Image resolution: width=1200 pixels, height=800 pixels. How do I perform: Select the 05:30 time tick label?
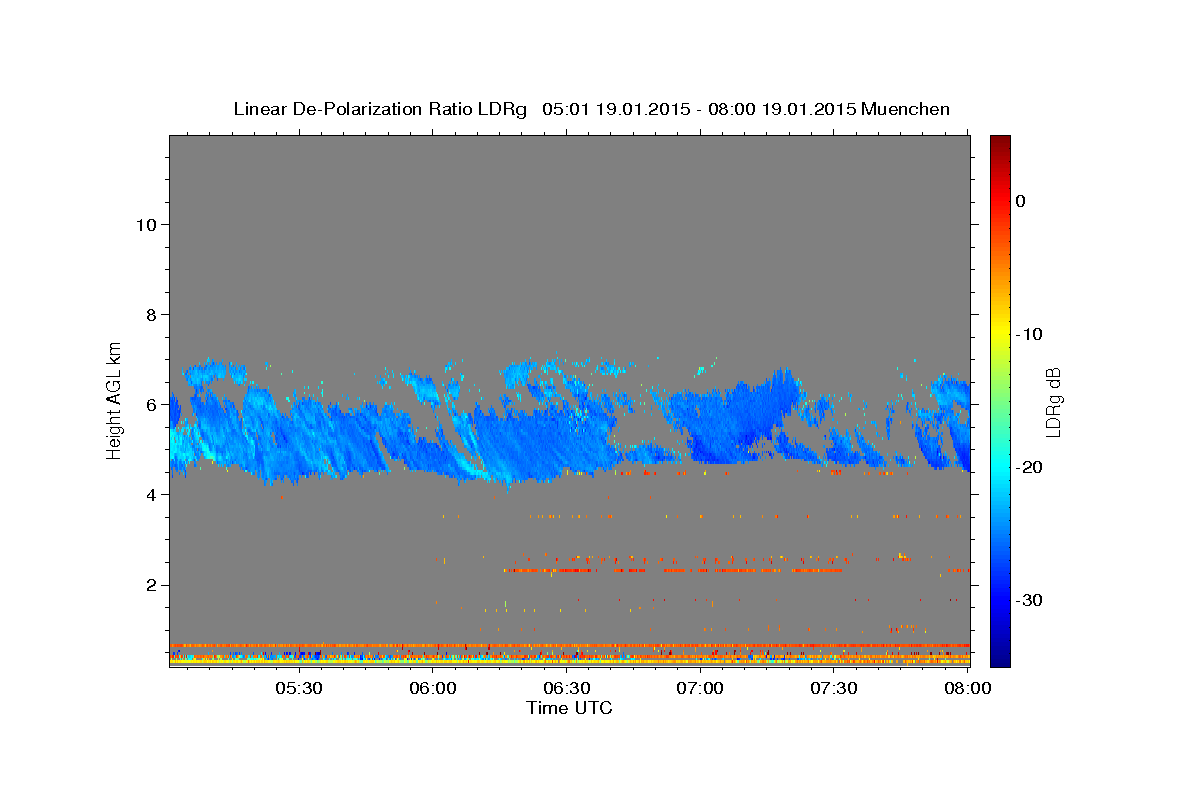click(298, 688)
